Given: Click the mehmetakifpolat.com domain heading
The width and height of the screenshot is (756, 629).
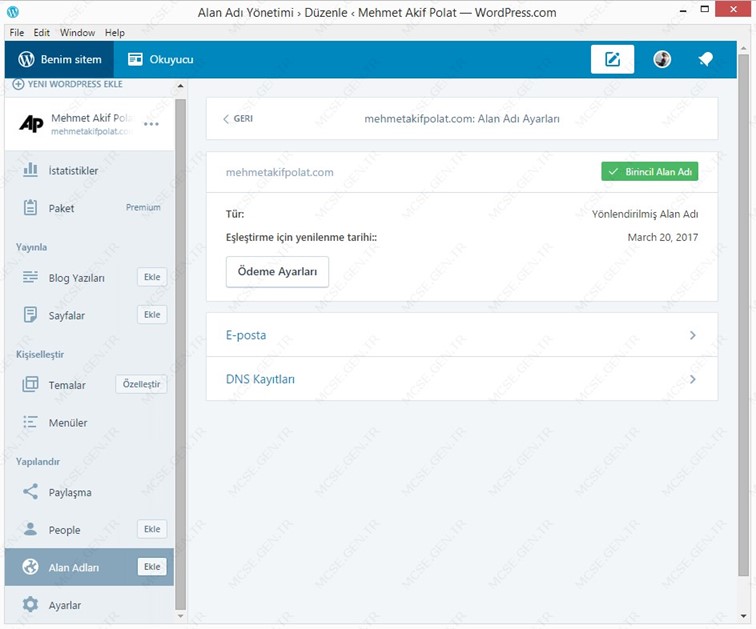Looking at the screenshot, I should click(280, 172).
